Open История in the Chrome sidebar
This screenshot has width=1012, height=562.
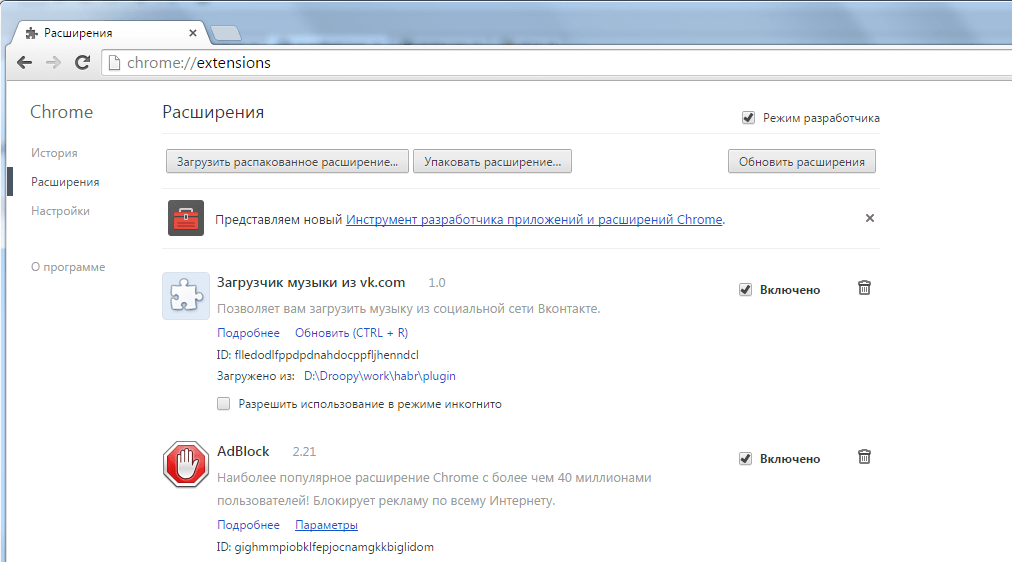pos(54,153)
